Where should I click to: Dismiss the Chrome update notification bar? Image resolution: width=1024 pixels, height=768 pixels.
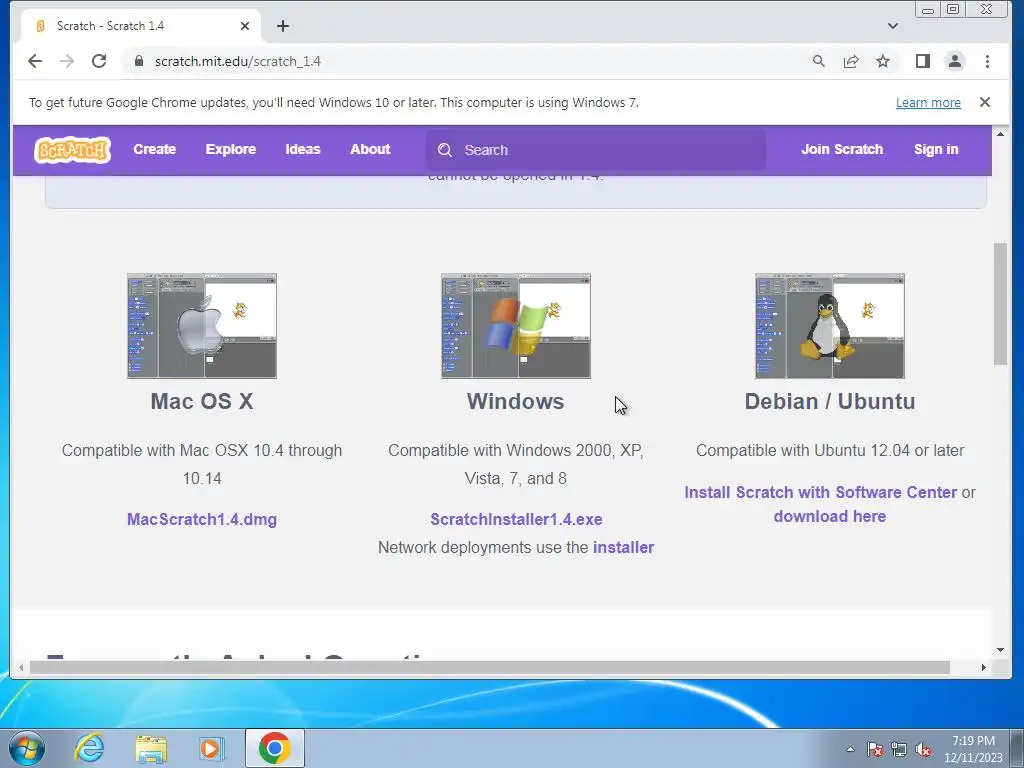tap(985, 102)
